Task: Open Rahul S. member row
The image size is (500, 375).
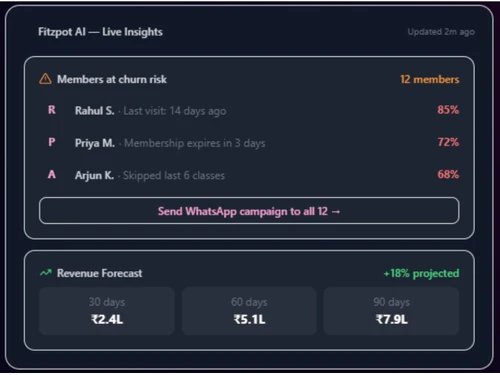Action: (x=249, y=110)
